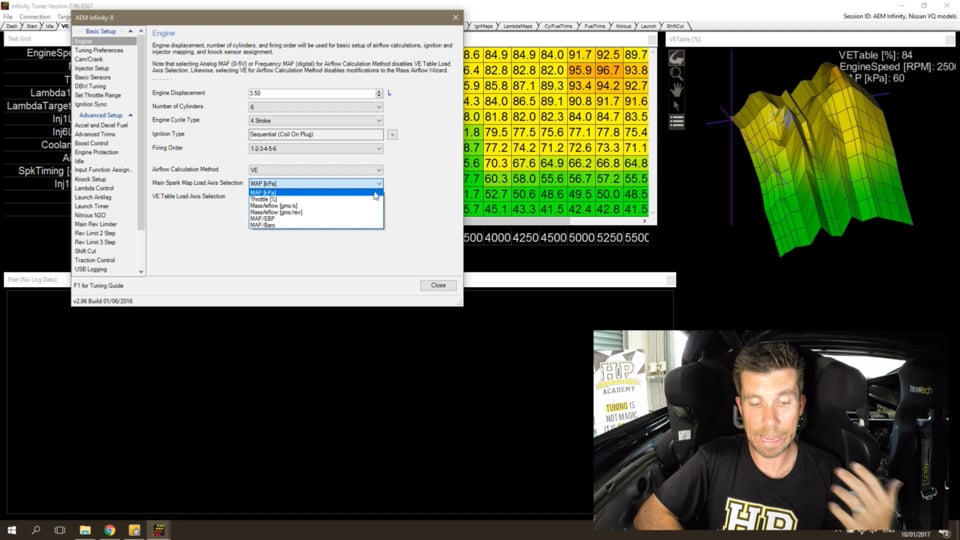Open File Explorer from the taskbar

tap(85, 530)
